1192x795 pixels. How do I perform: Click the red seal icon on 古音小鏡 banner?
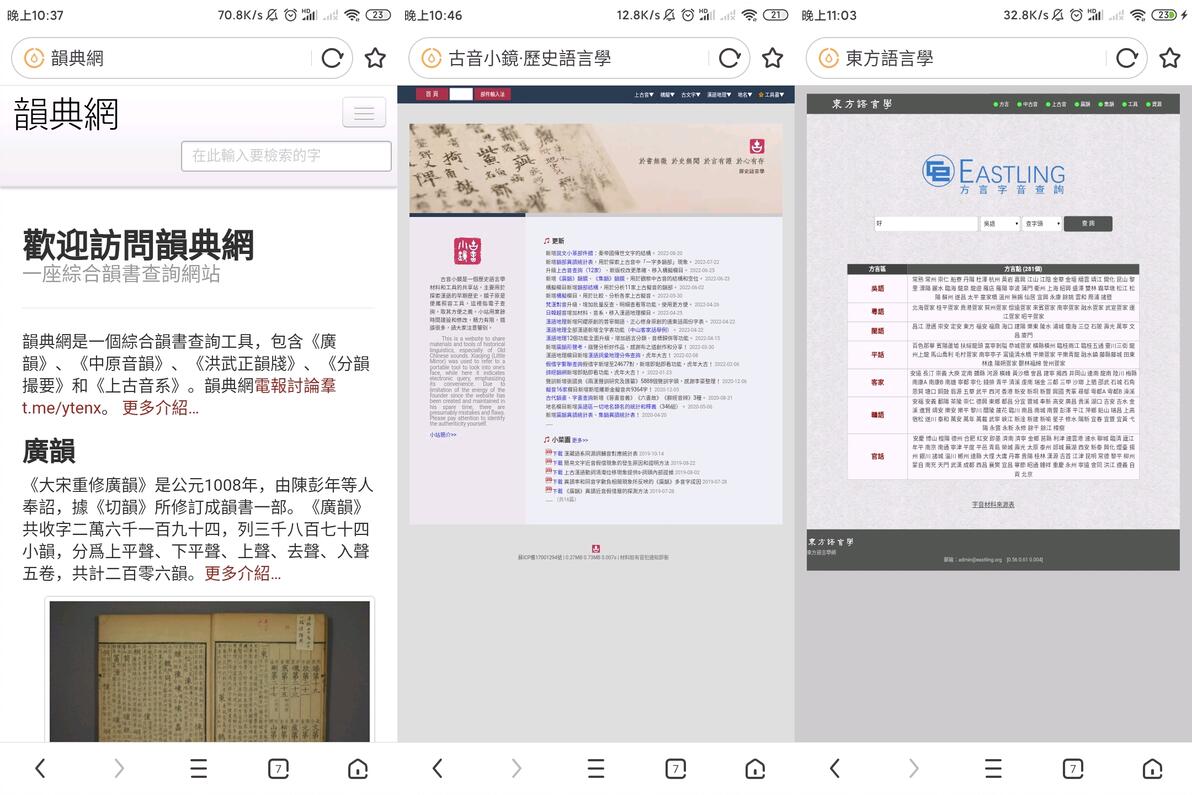(756, 146)
